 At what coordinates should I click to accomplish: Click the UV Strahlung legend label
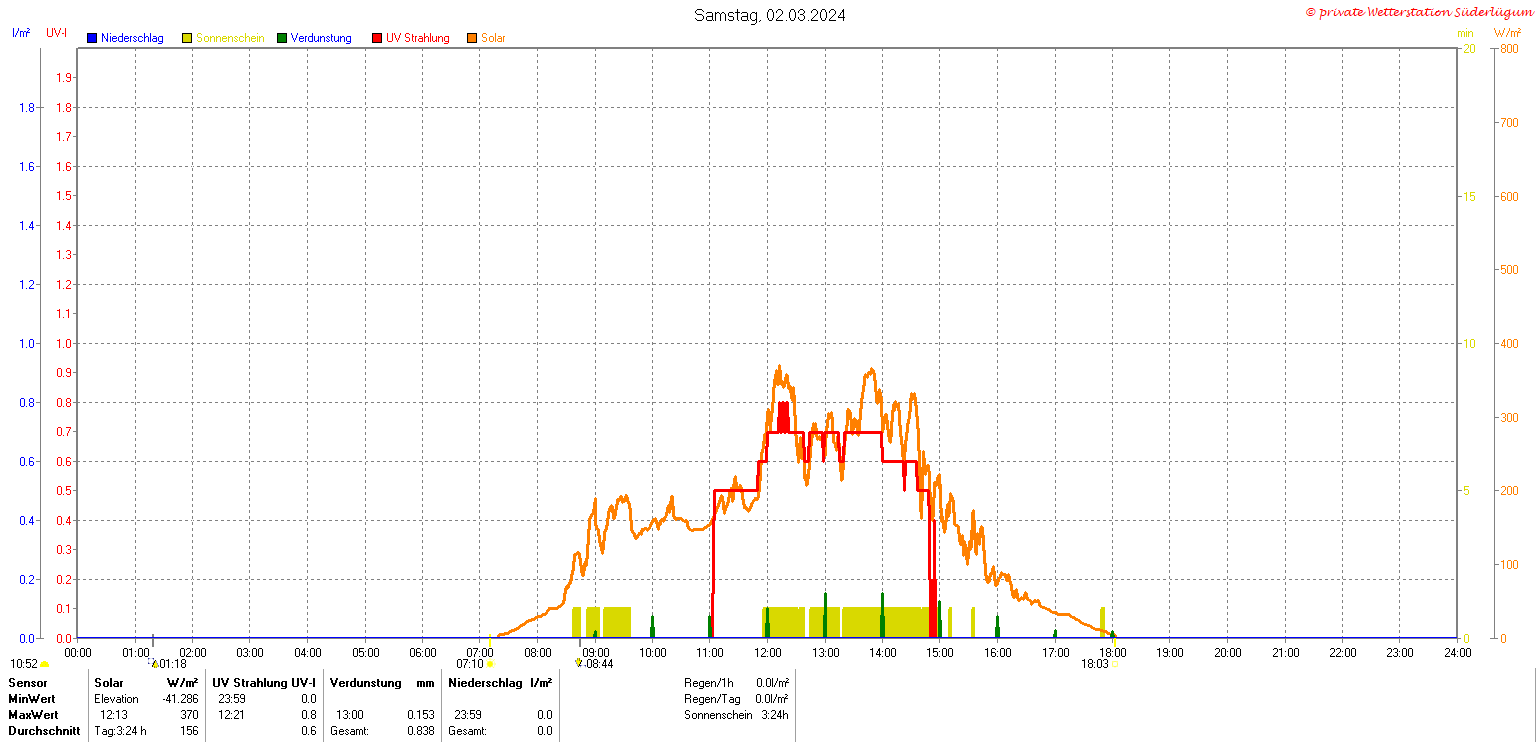point(418,38)
